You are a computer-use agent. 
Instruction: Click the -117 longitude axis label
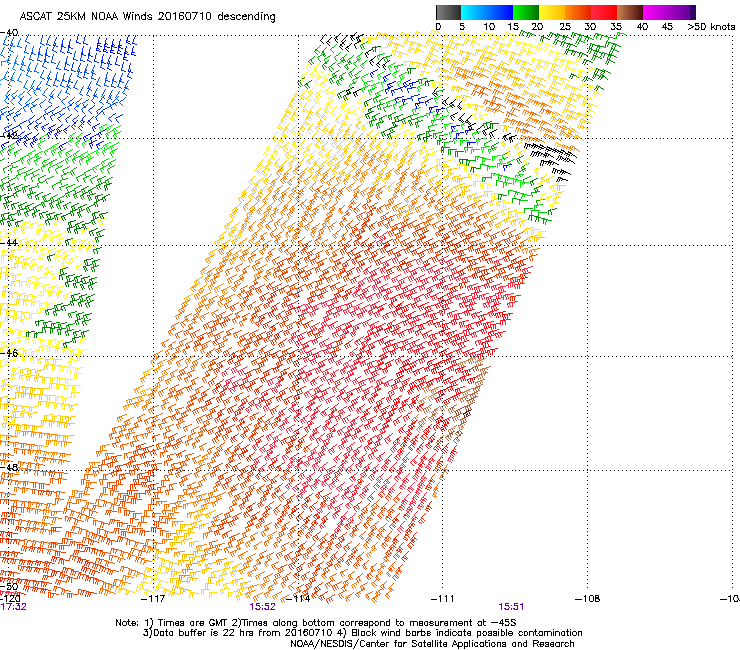point(153,599)
